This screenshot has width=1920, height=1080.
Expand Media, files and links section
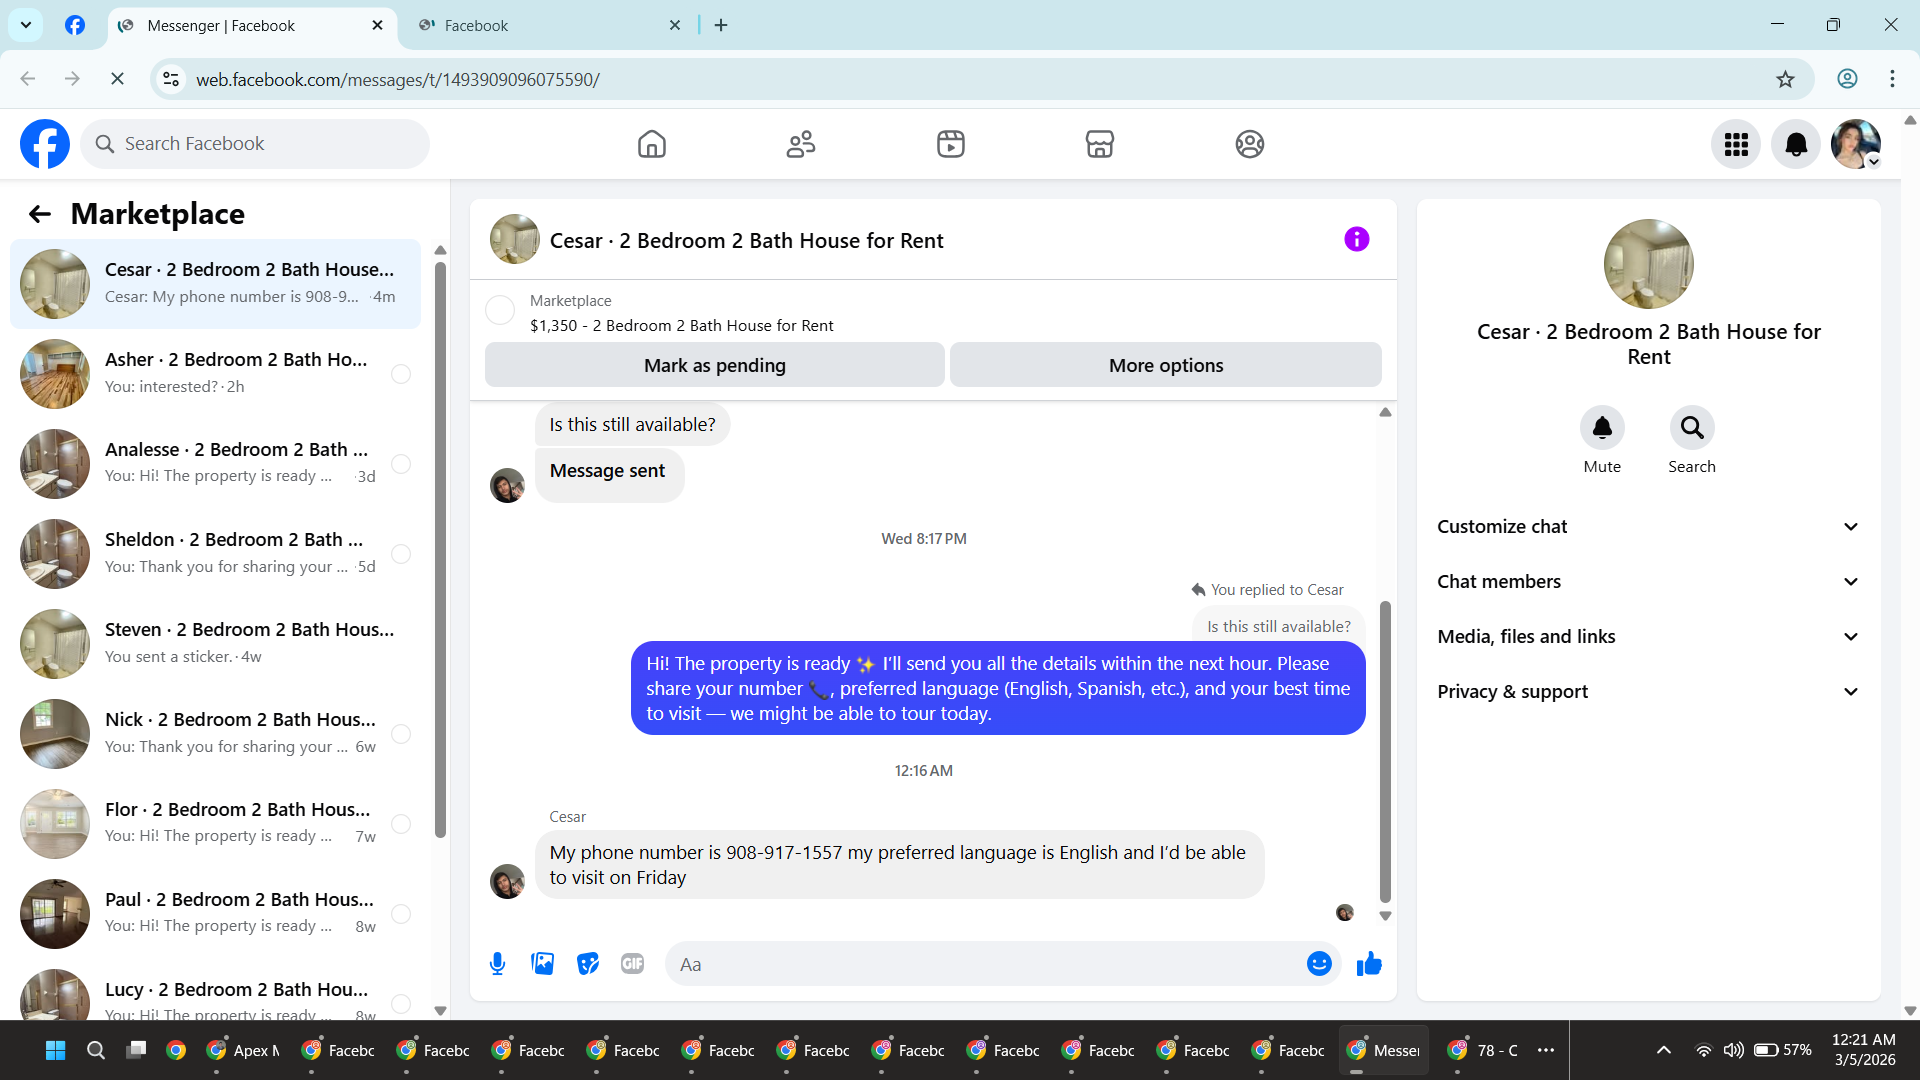pyautogui.click(x=1649, y=637)
